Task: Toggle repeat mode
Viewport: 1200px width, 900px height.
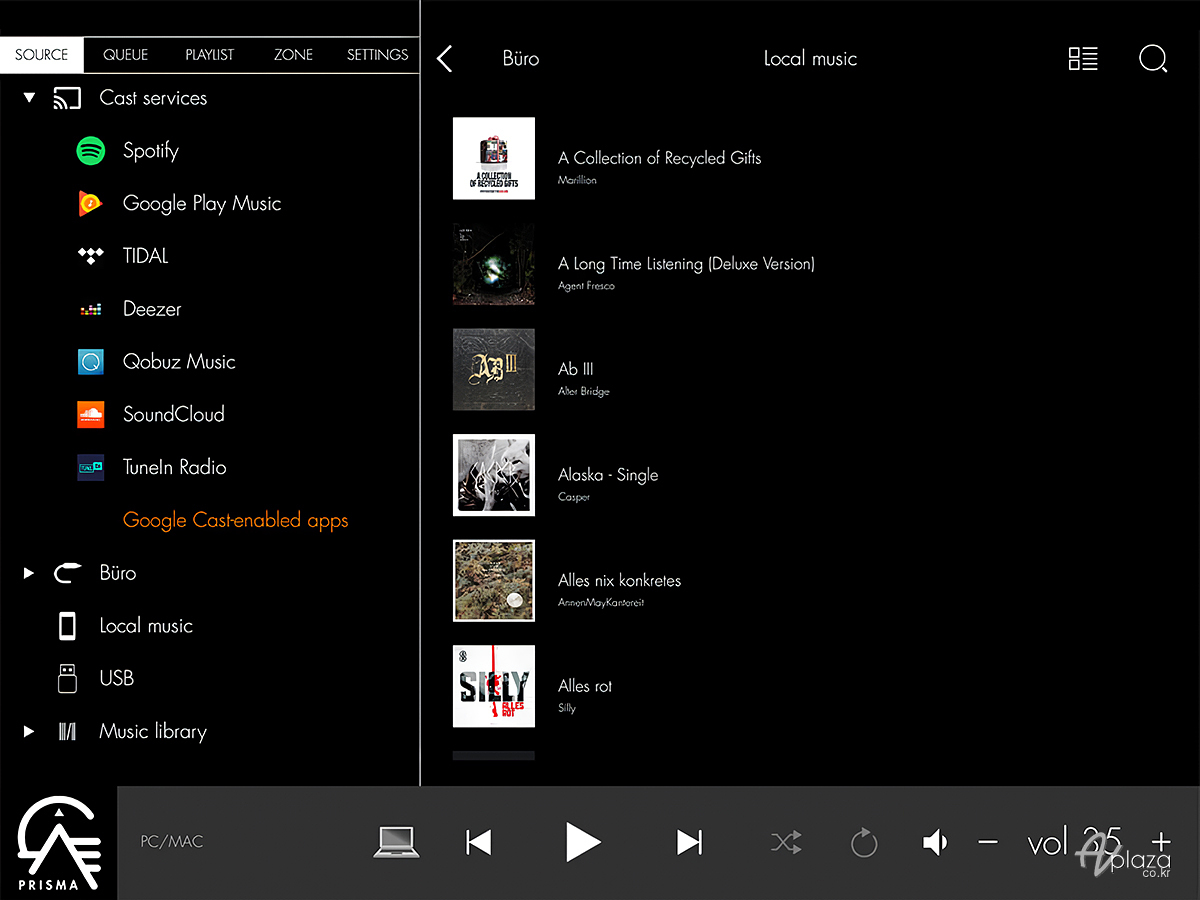Action: (x=864, y=843)
